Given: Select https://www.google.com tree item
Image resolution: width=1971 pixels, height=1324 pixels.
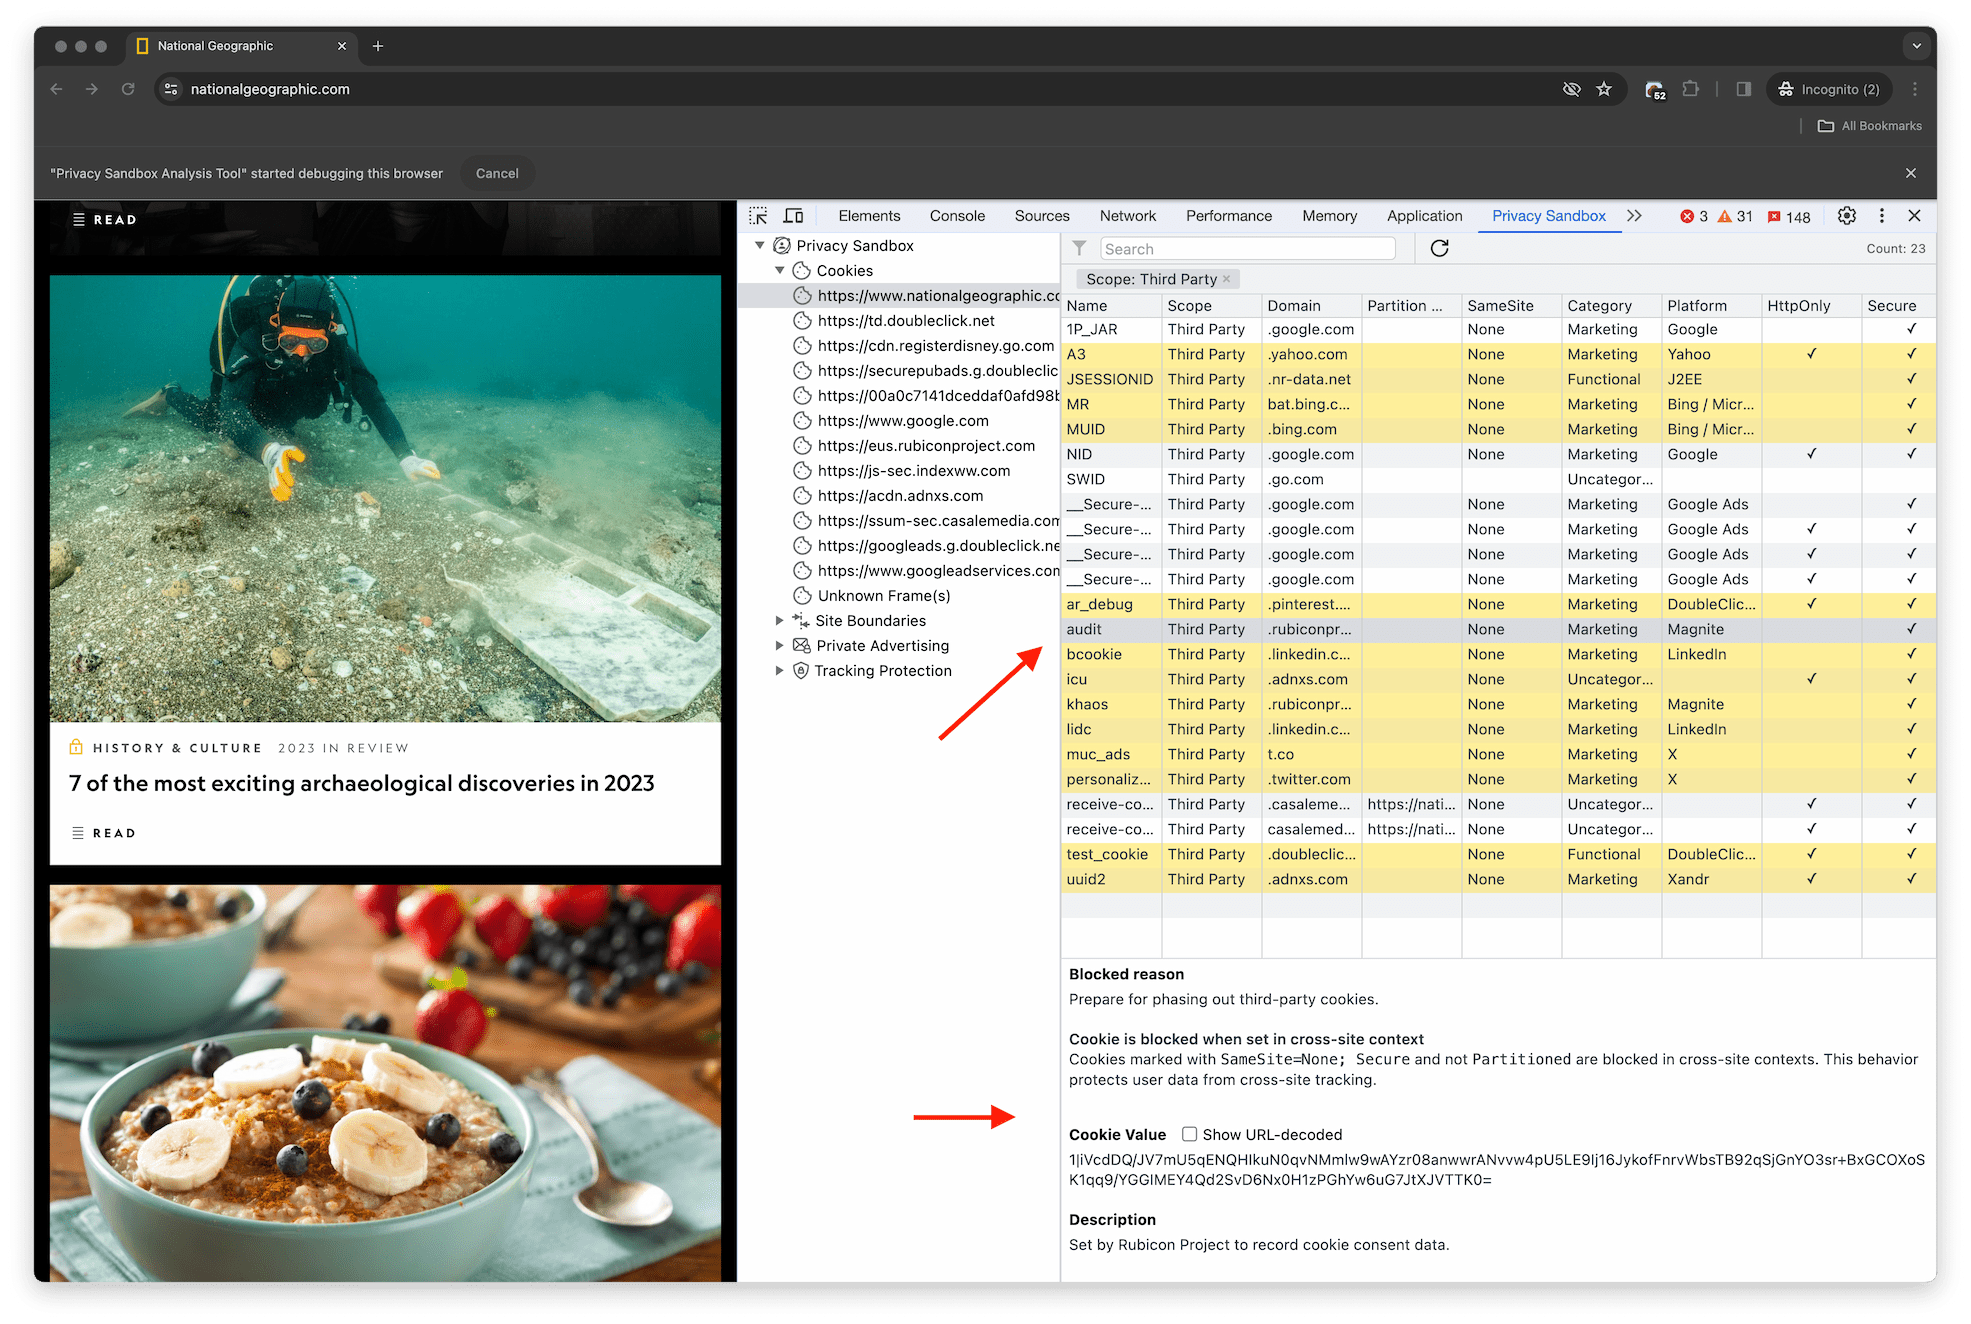Looking at the screenshot, I should (x=906, y=420).
